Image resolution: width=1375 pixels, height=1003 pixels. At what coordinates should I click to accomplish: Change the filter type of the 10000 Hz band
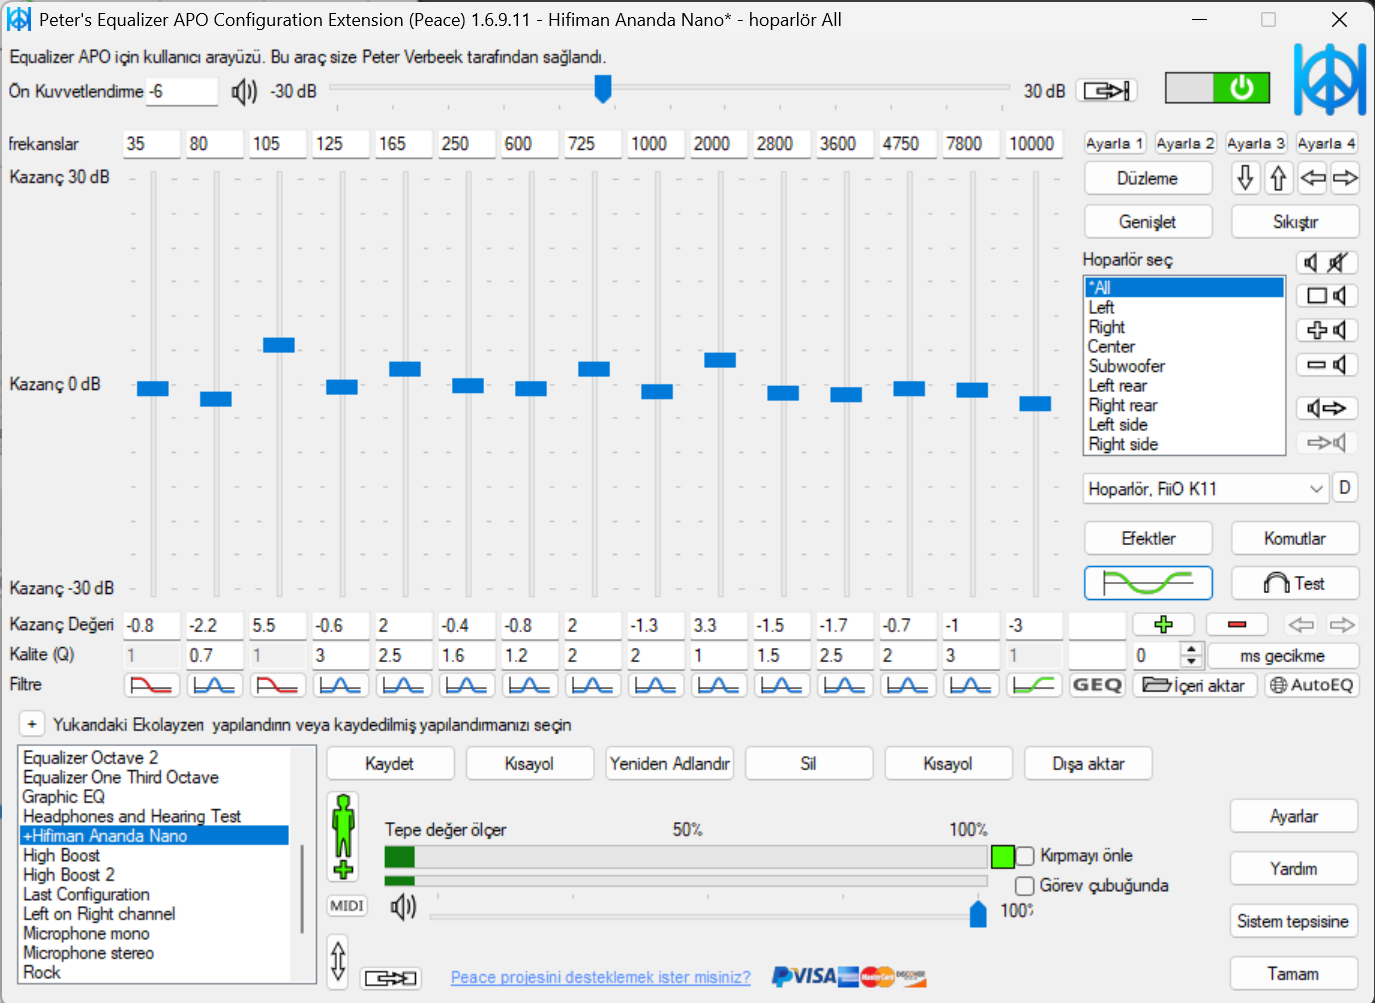pos(1034,685)
